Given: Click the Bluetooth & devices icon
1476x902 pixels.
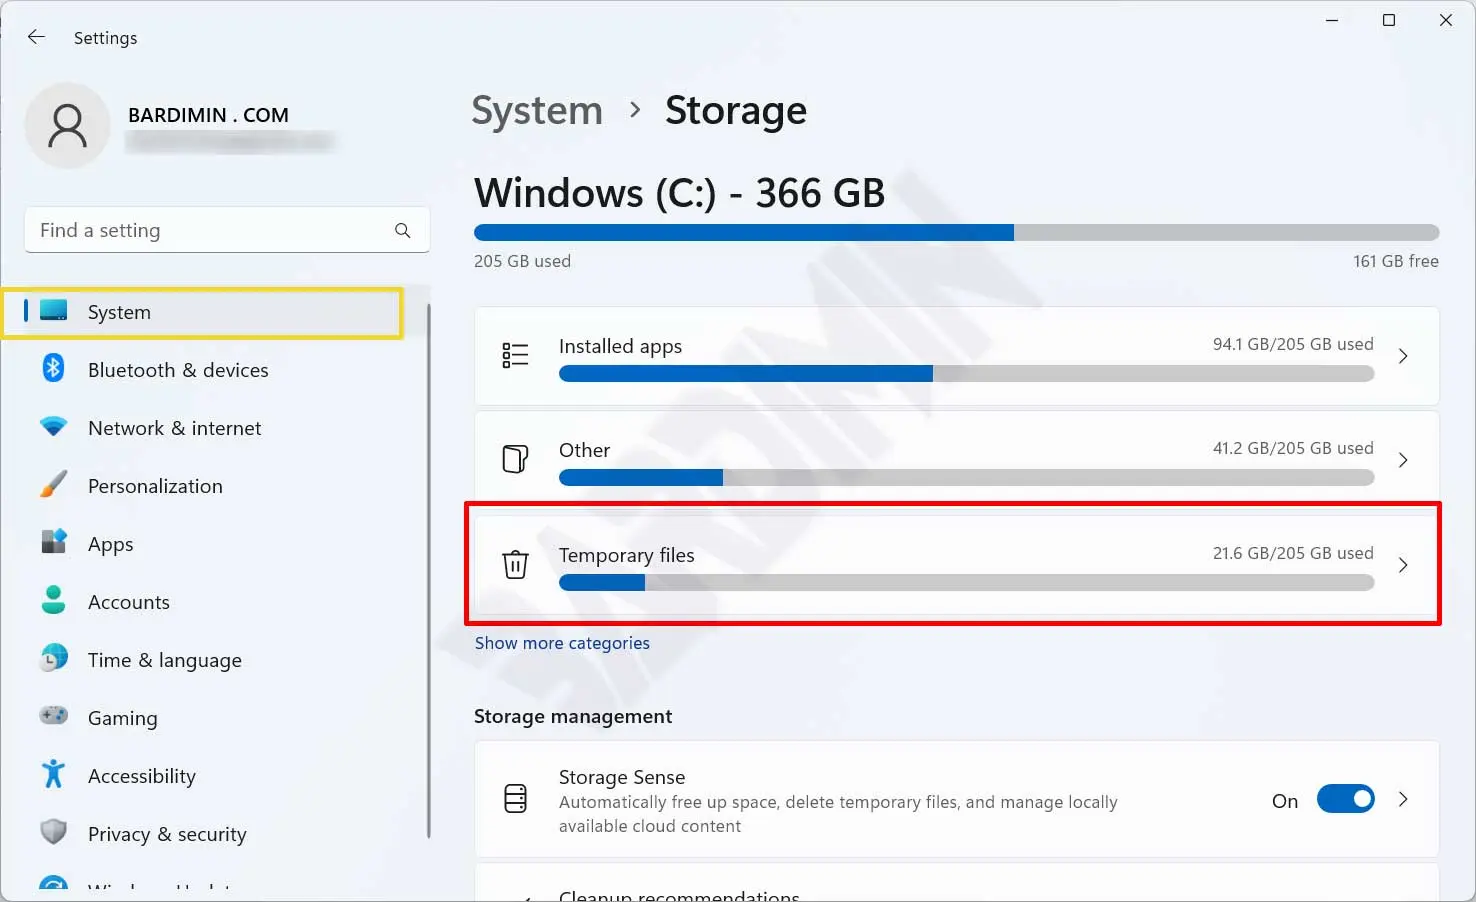Looking at the screenshot, I should [53, 369].
